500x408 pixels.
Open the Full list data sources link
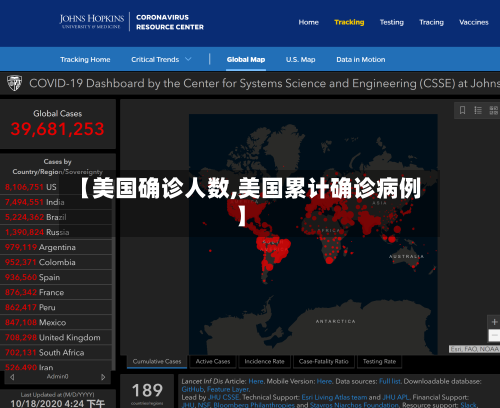(x=390, y=381)
